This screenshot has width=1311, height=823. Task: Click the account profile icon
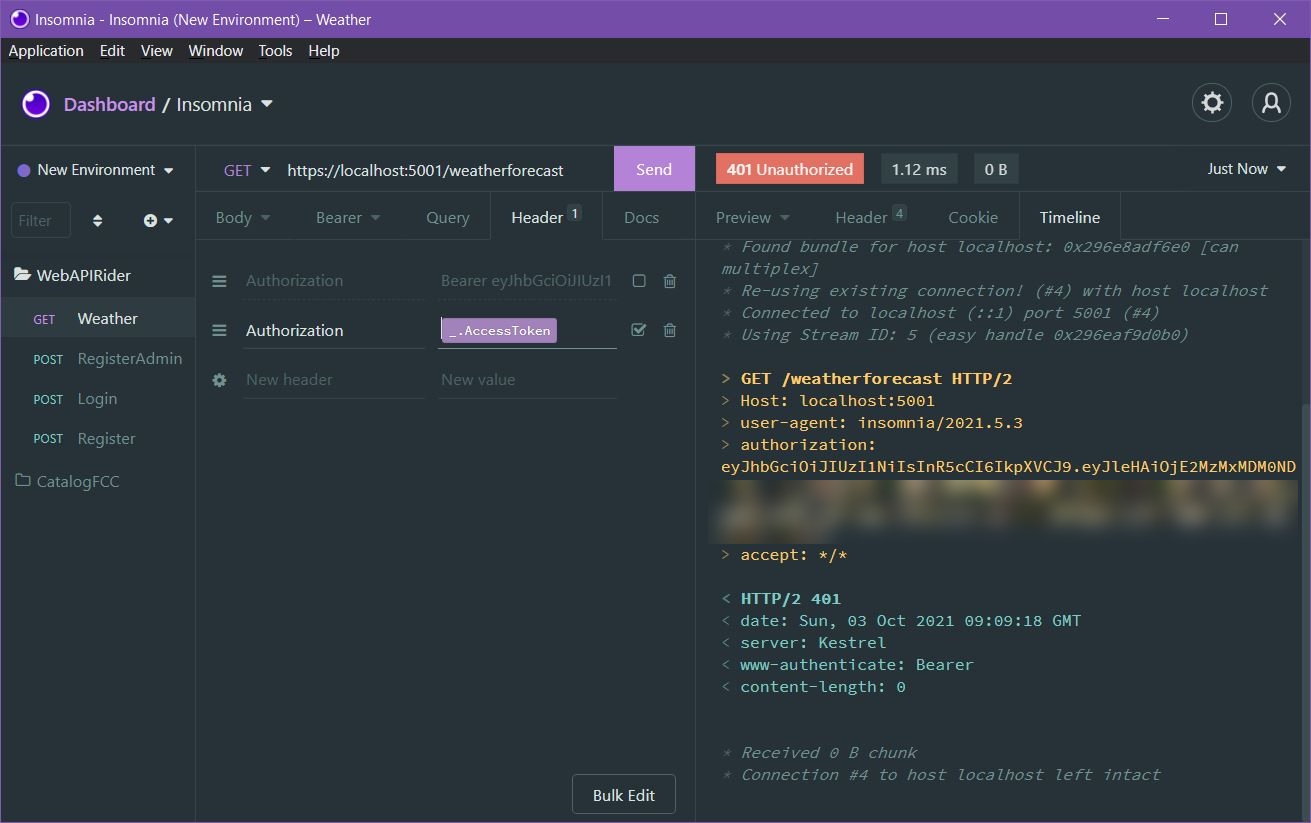1271,102
